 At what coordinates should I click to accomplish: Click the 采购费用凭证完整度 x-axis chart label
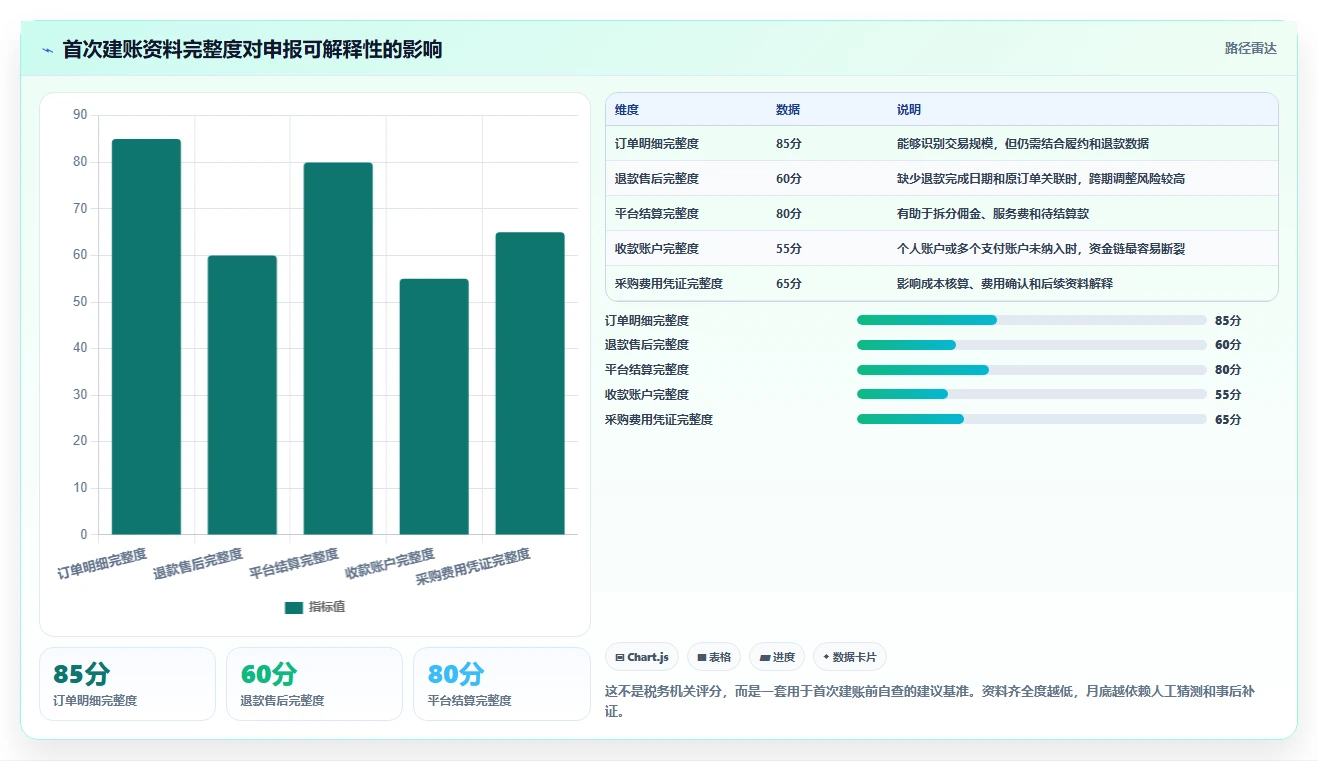pyautogui.click(x=473, y=567)
